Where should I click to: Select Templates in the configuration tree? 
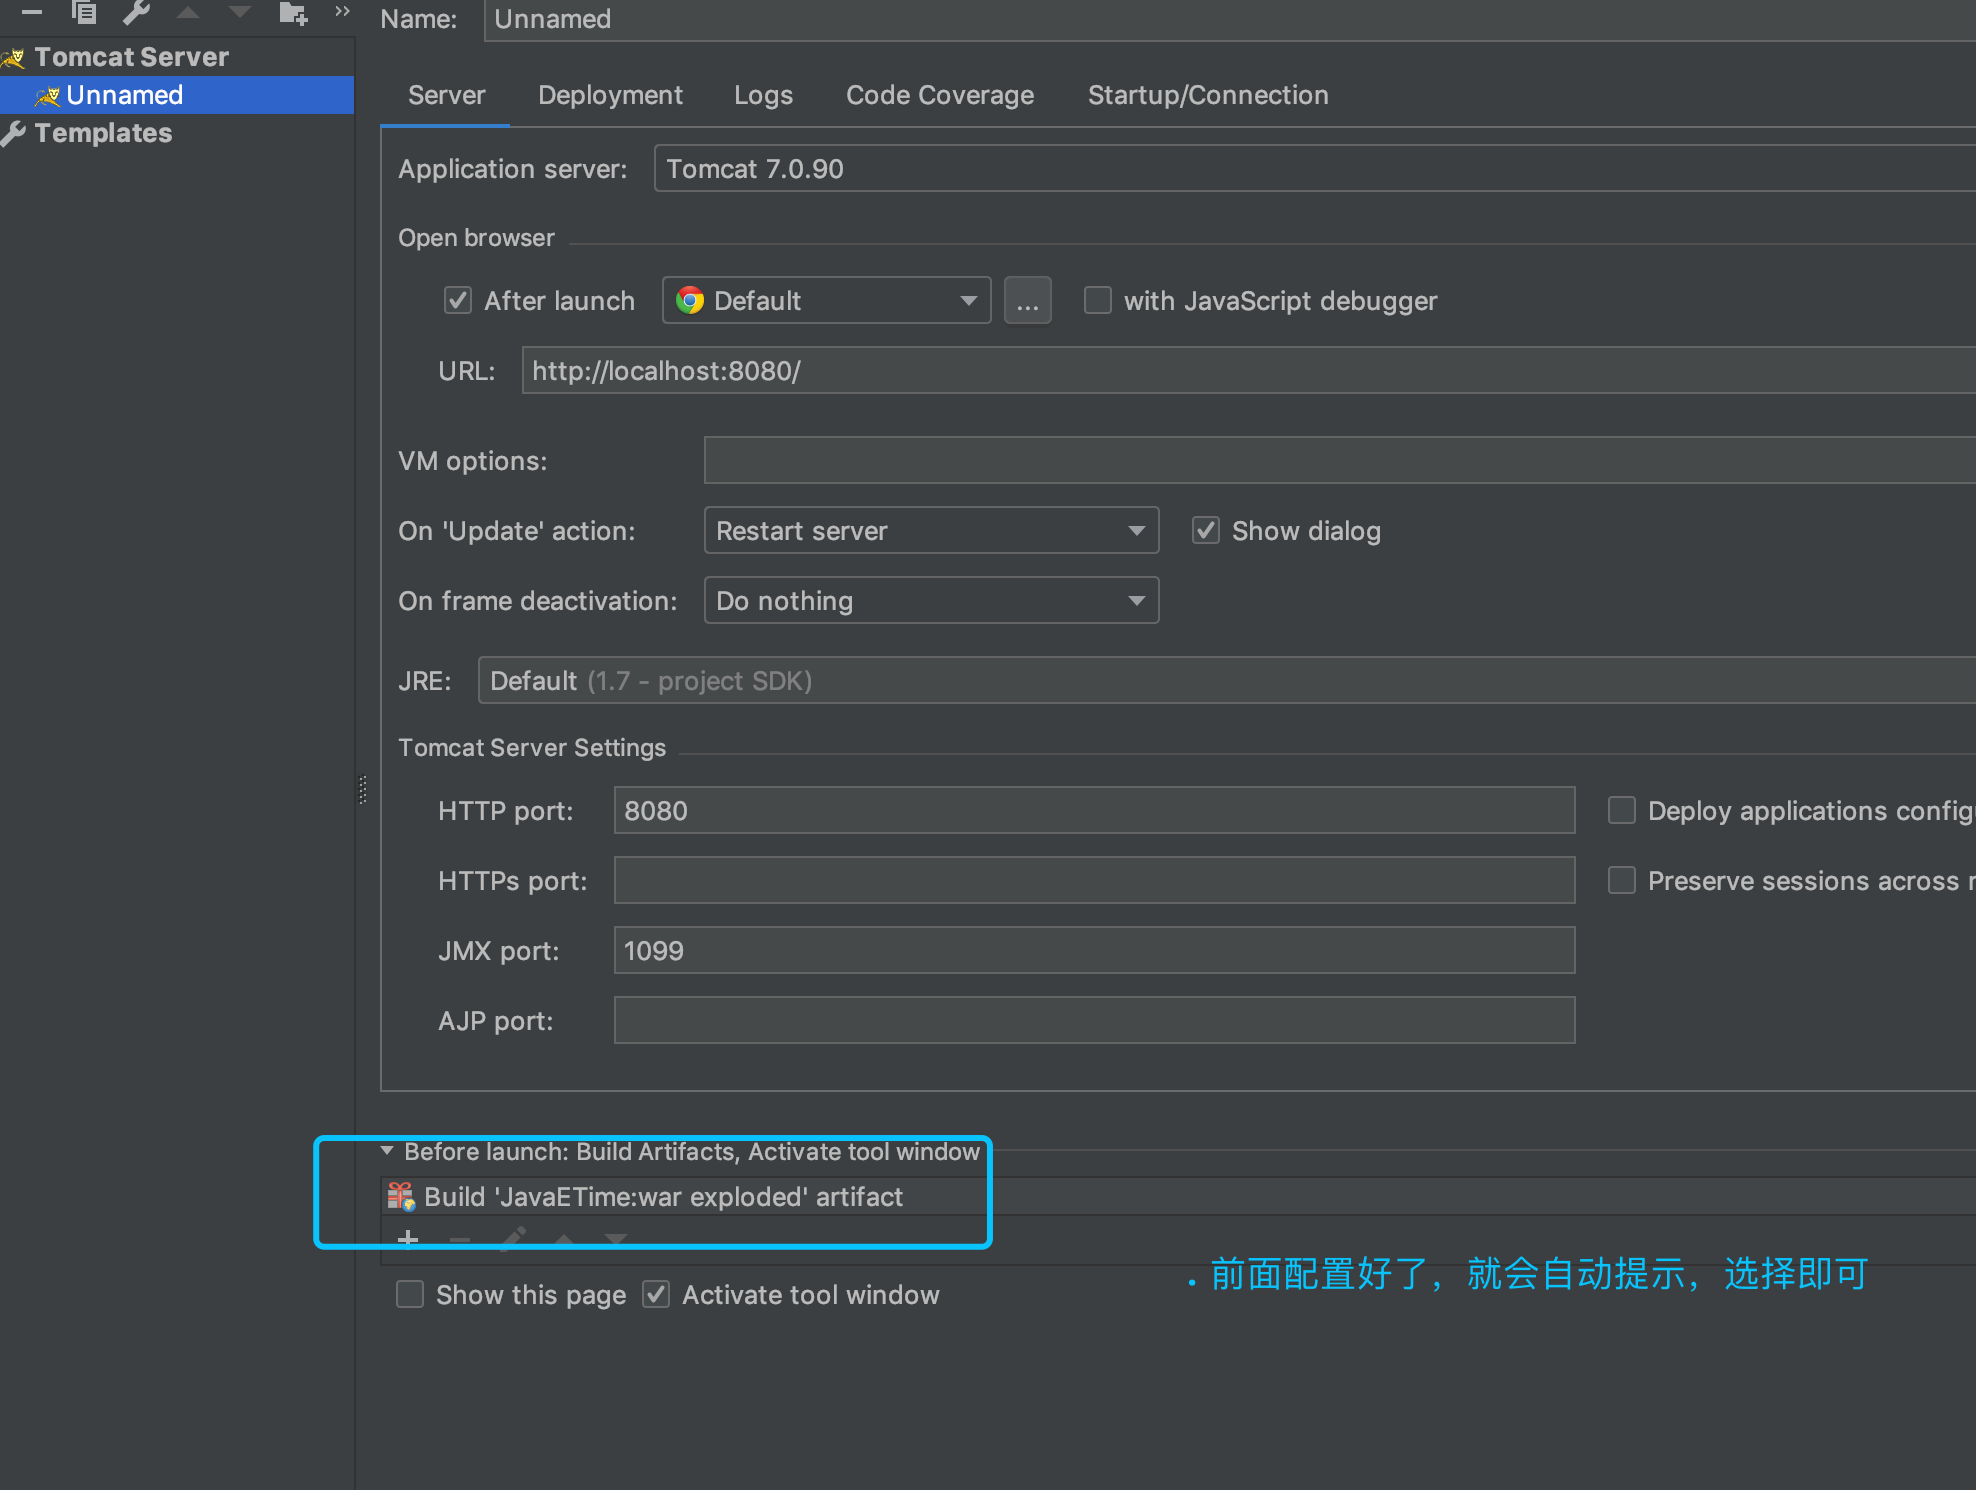[103, 133]
